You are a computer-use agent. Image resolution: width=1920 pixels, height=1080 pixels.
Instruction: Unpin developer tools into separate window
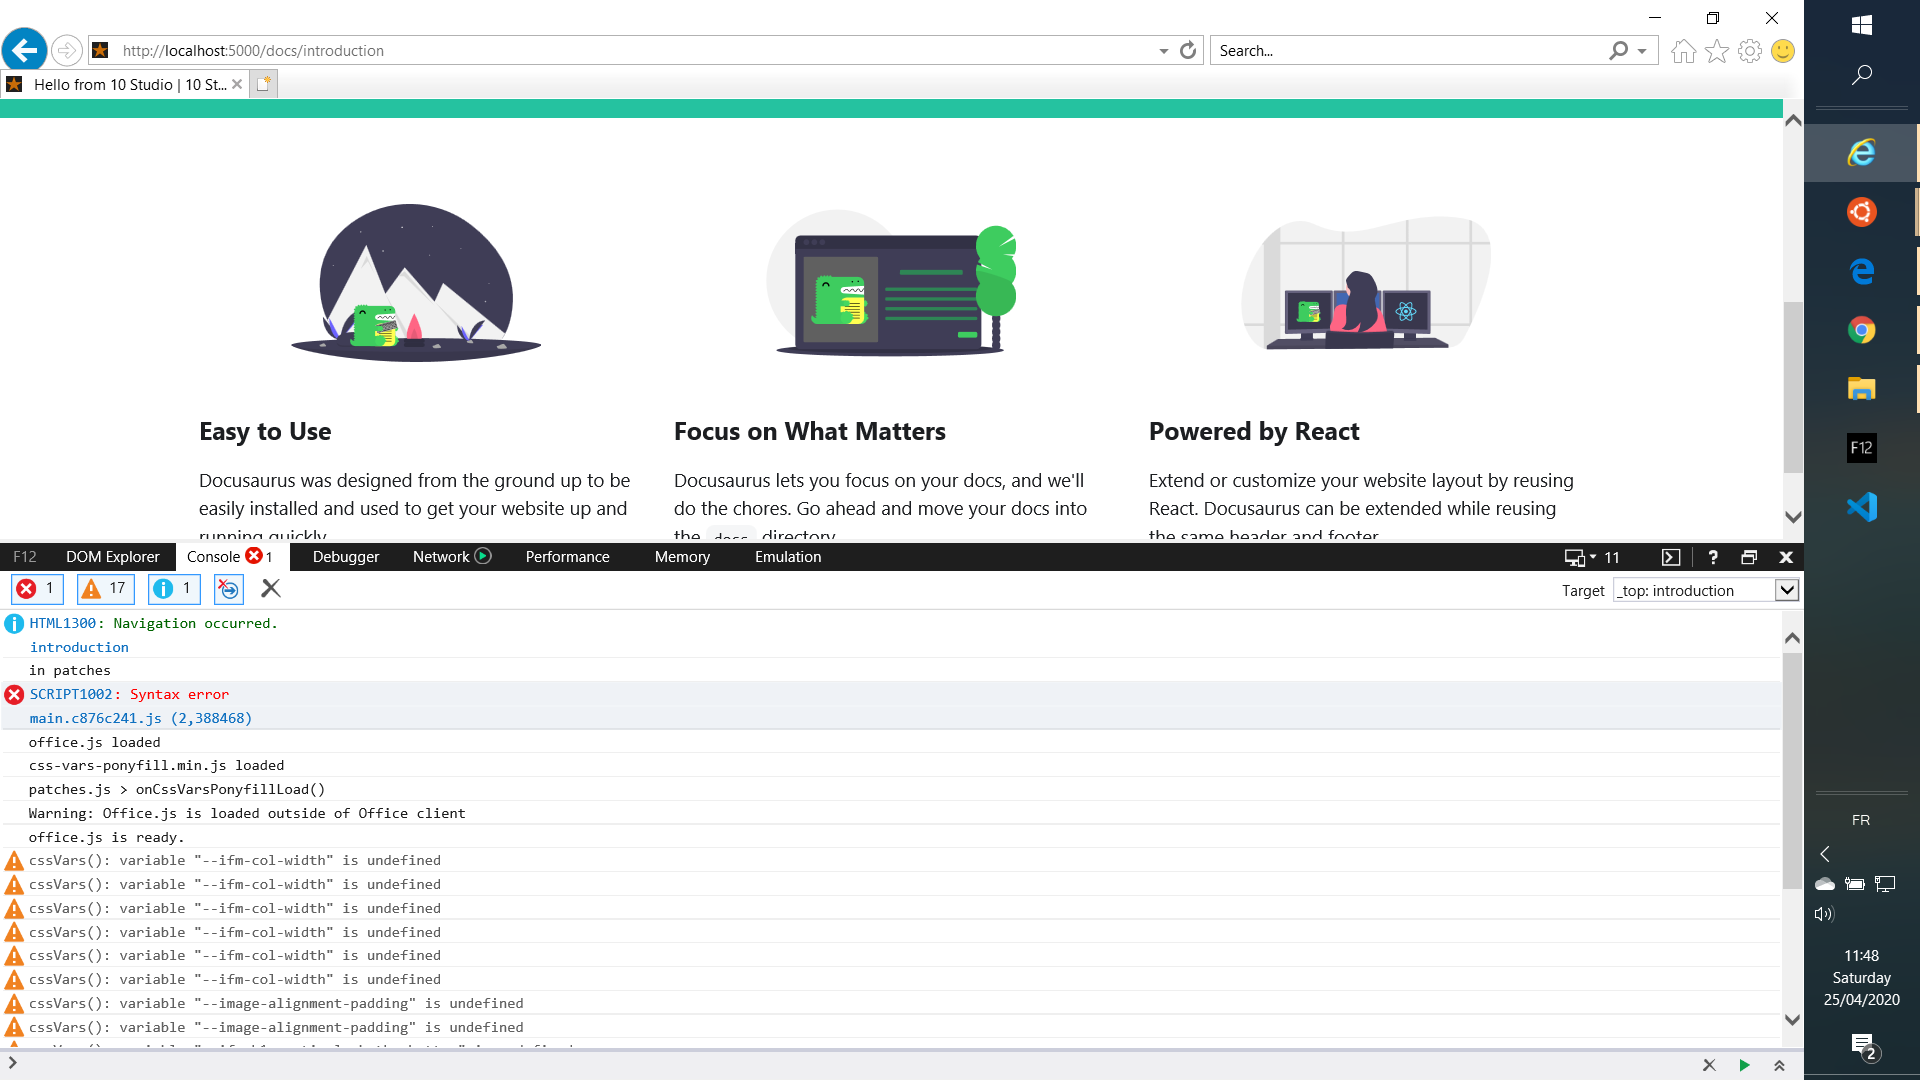(x=1749, y=557)
